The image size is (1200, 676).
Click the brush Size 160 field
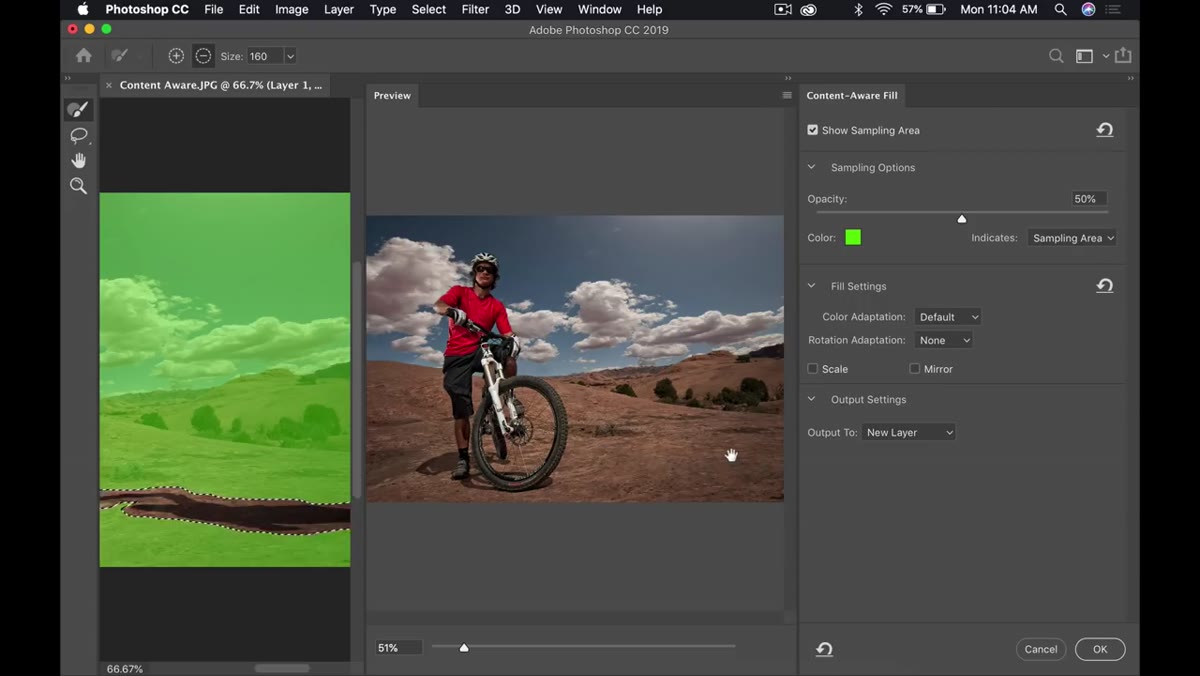(x=265, y=56)
